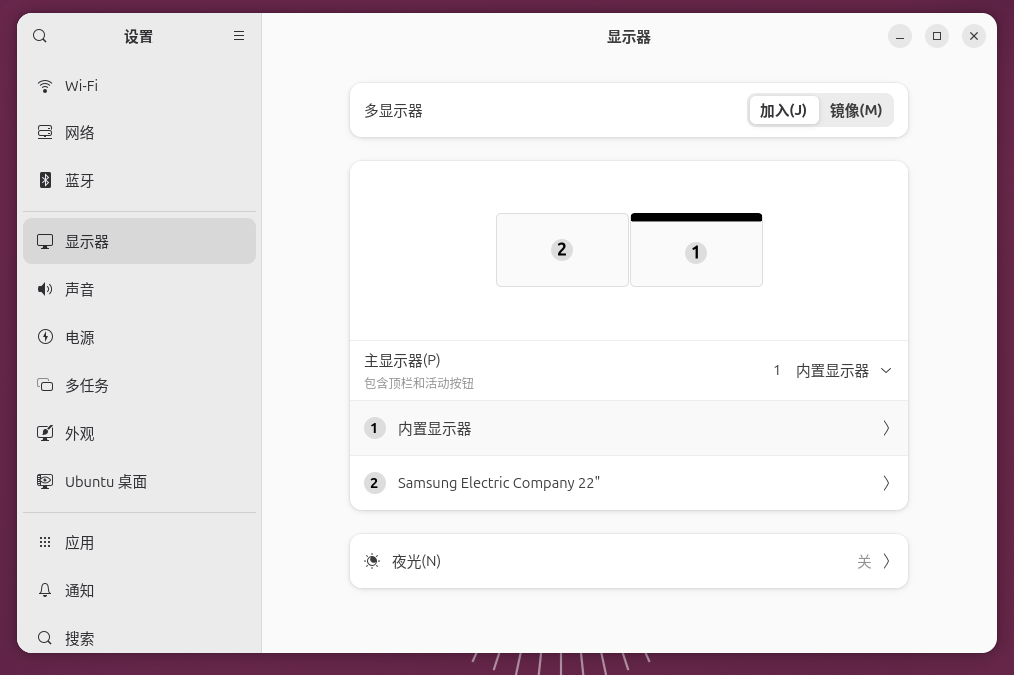Viewport: 1014px width, 675px height.
Task: Click the speaker icon beside 声音
Action: [x=45, y=289]
